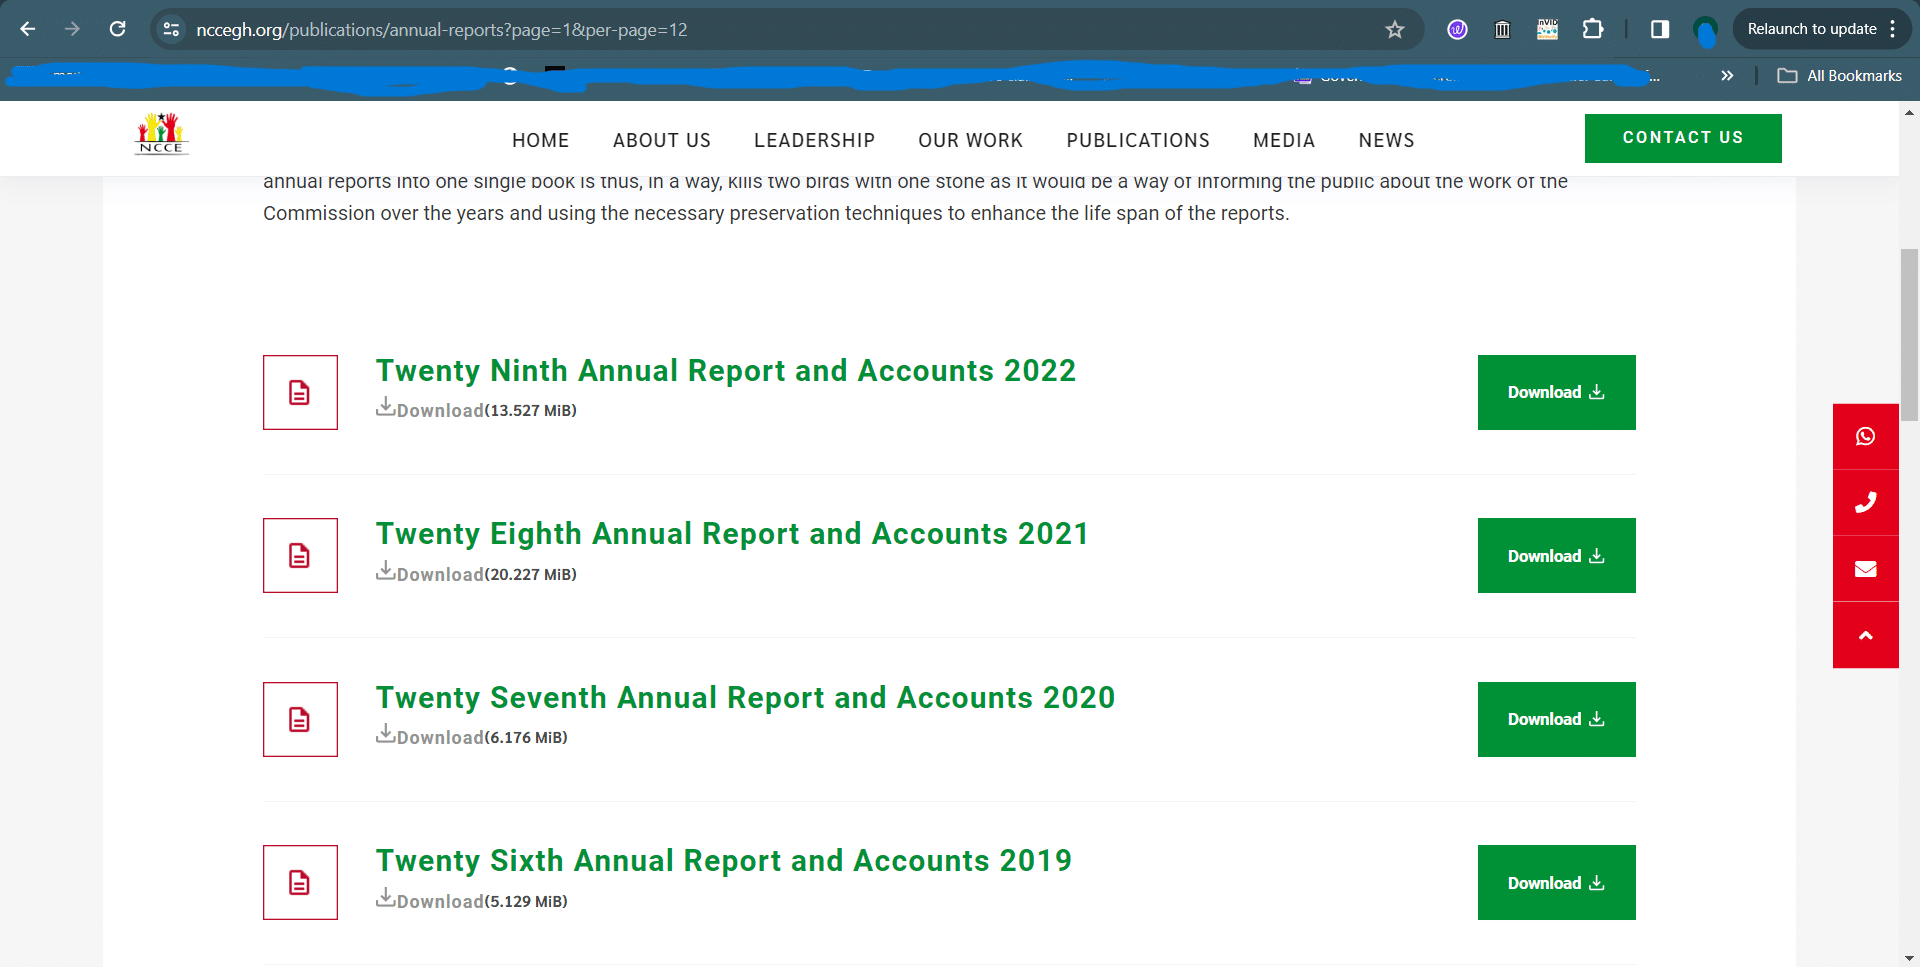Open the PUBLICATIONS menu item

[x=1138, y=140]
